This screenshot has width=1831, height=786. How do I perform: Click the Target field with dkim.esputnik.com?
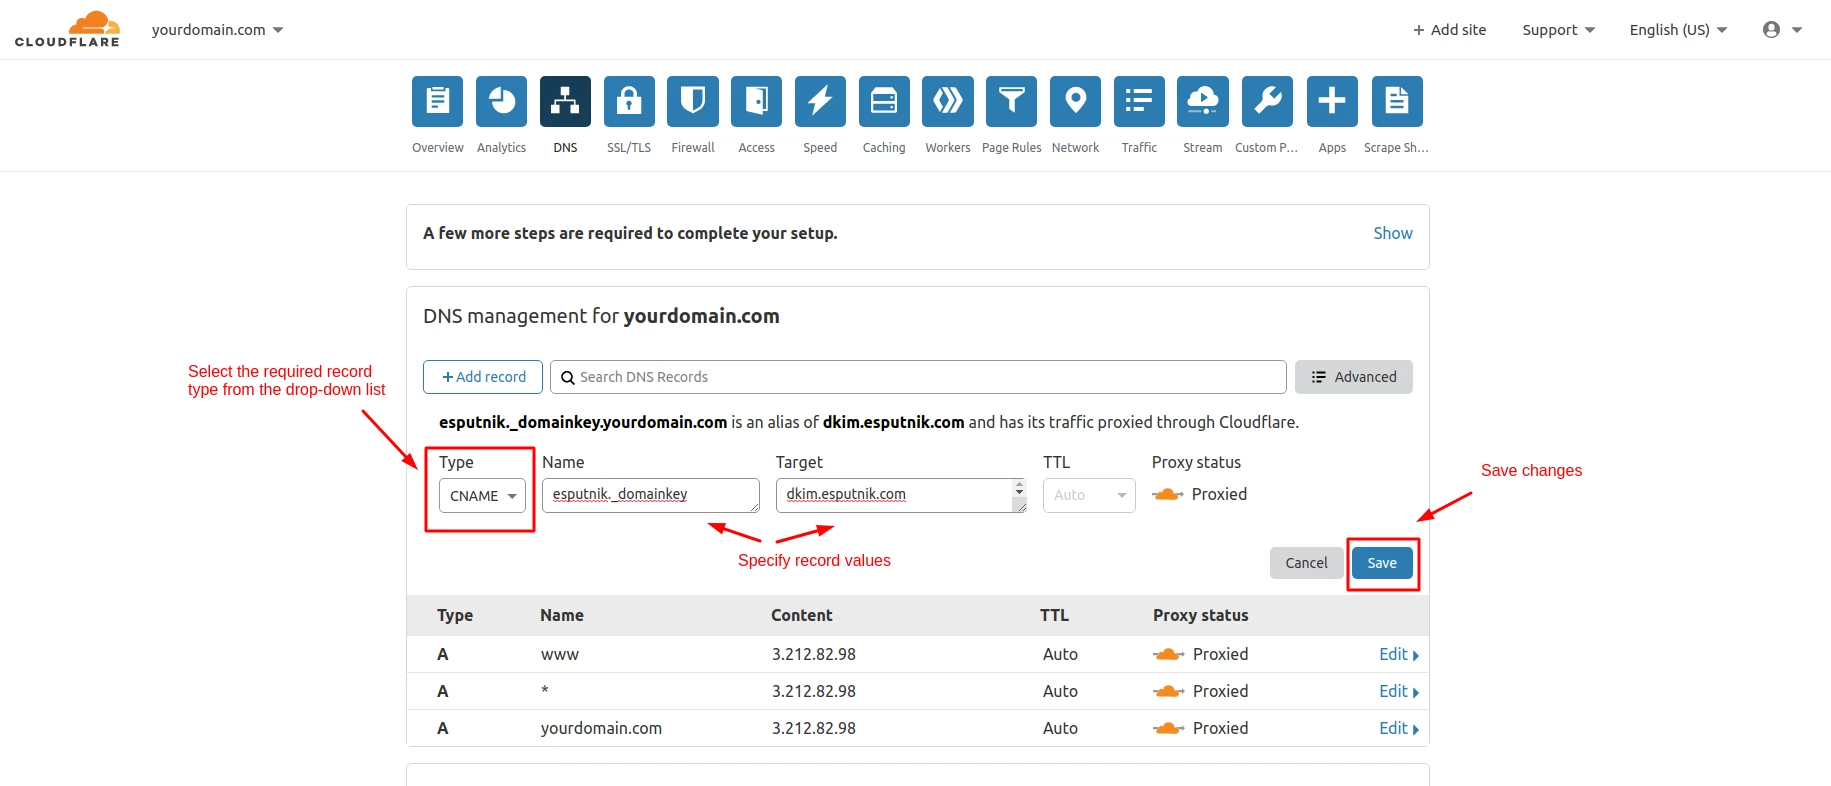click(901, 495)
